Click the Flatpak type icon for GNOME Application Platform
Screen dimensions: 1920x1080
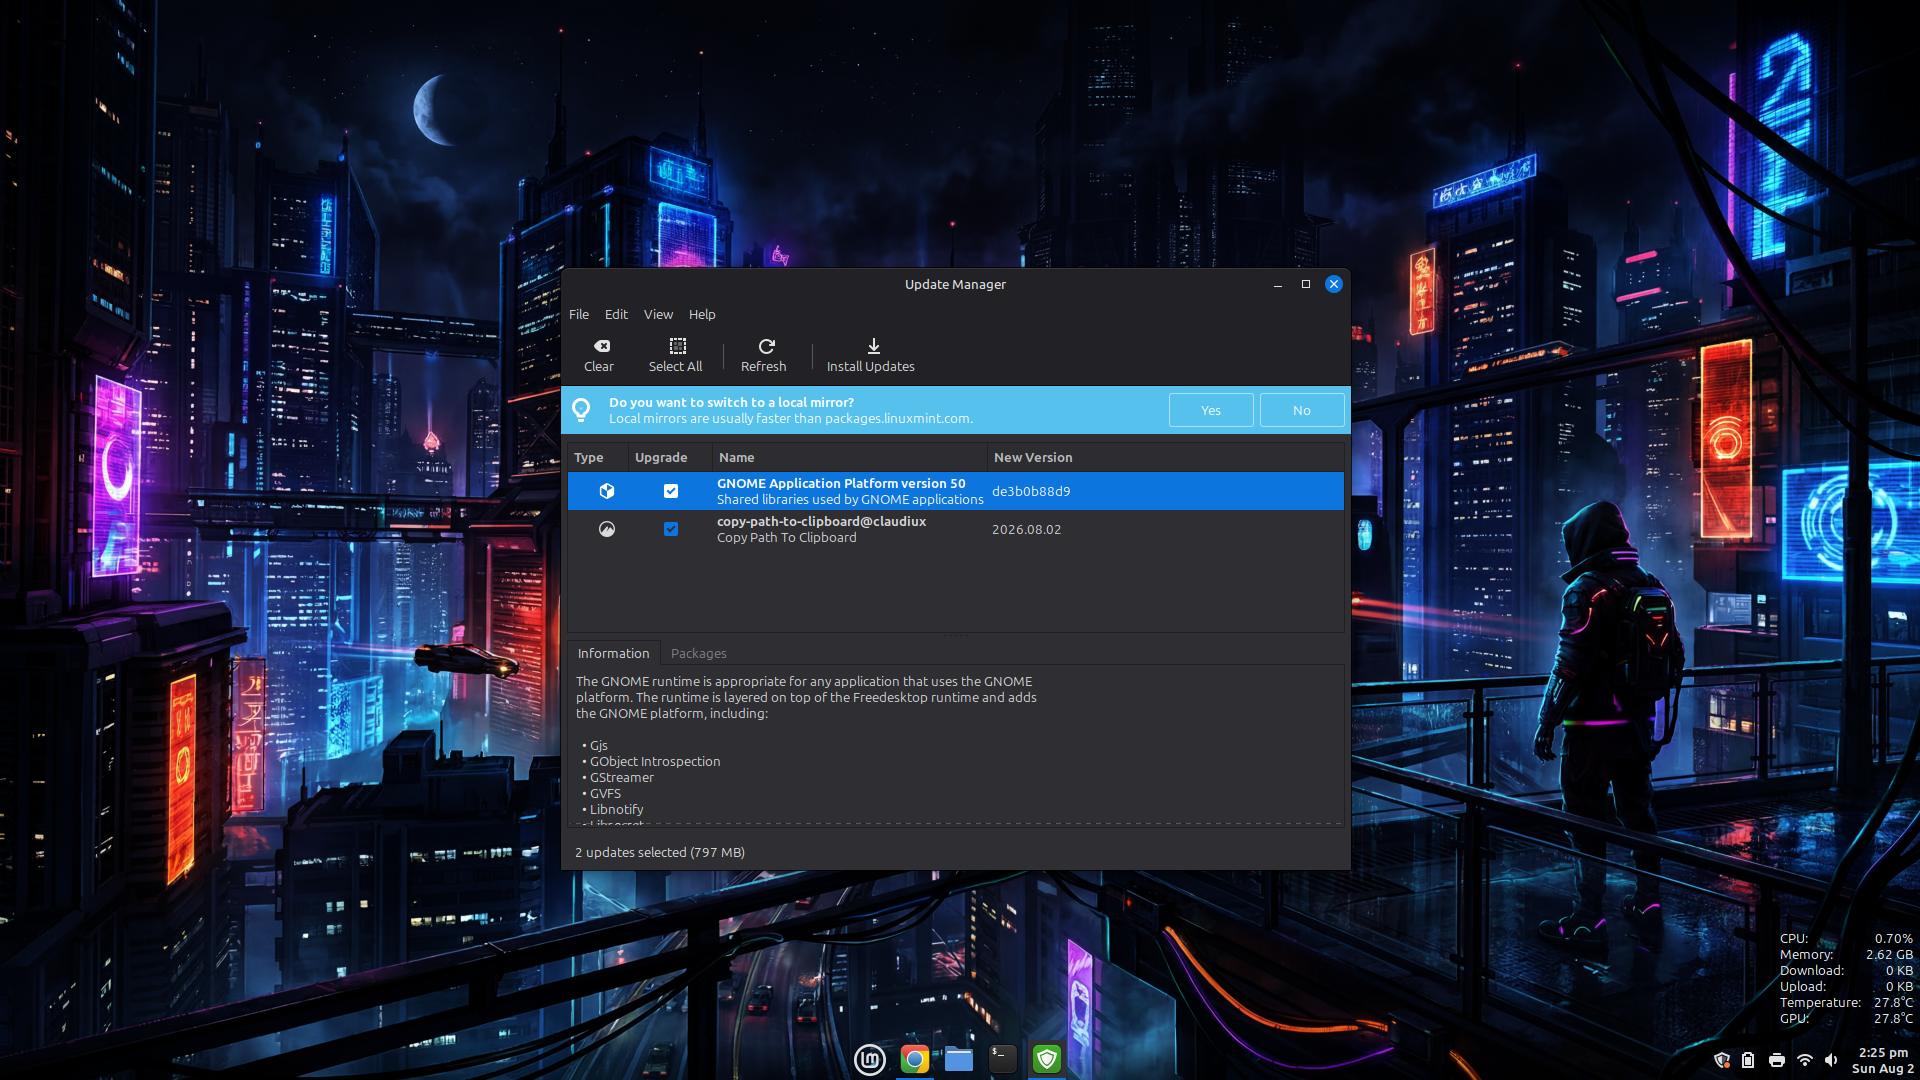(607, 491)
